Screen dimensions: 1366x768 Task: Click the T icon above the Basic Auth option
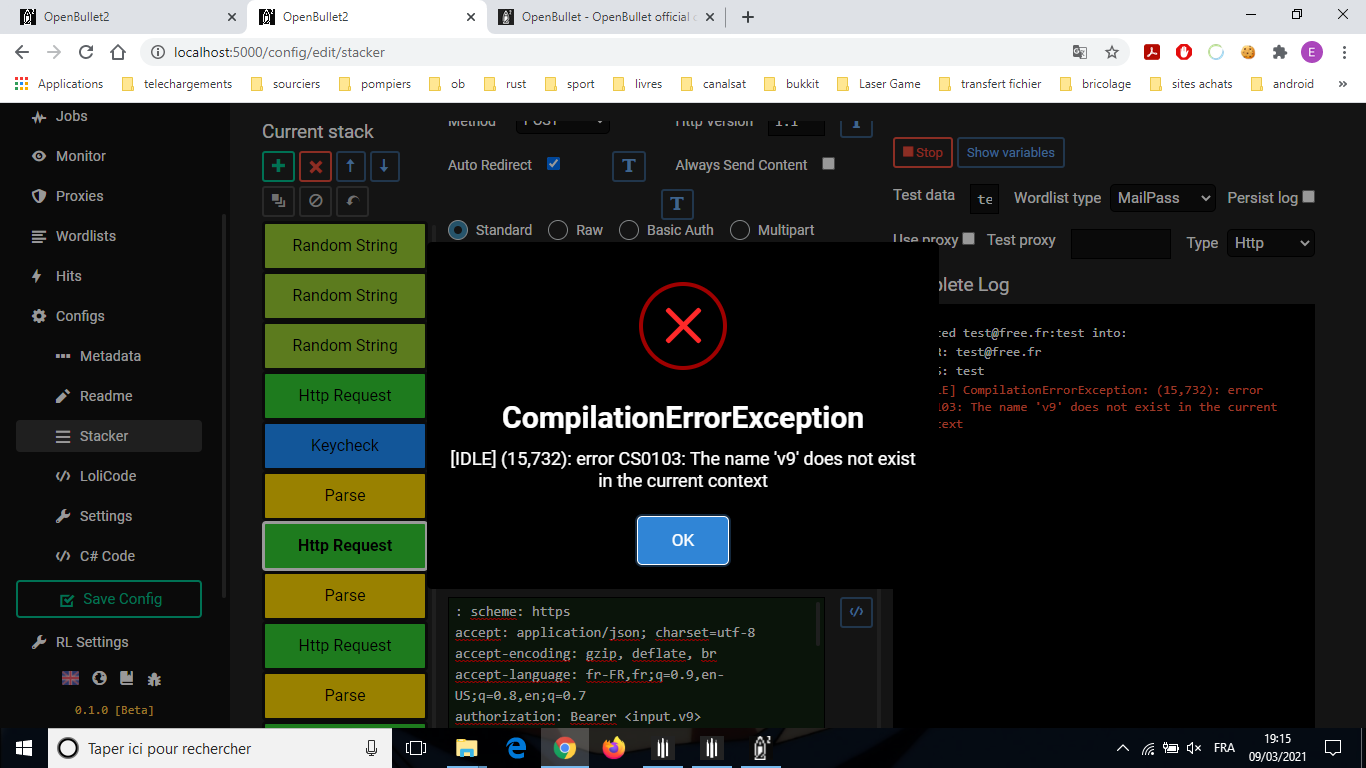[677, 204]
